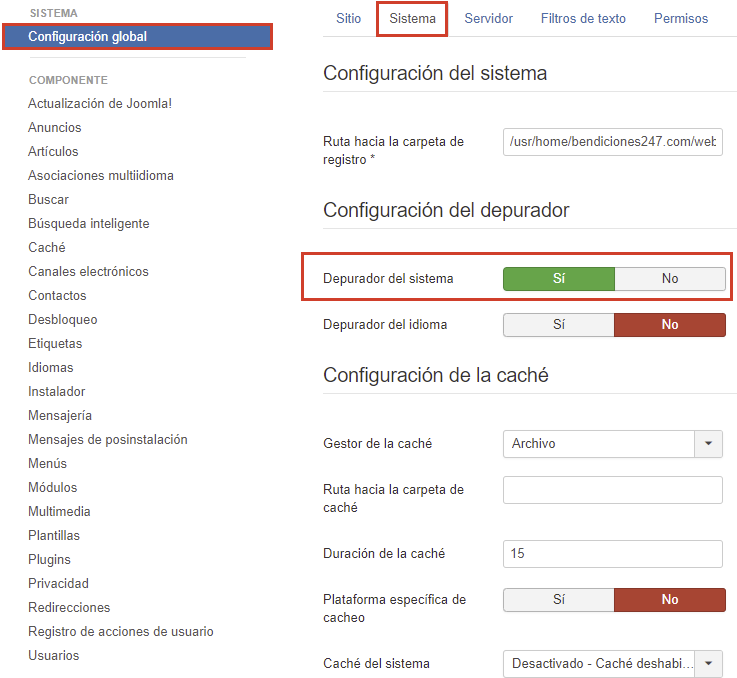Image resolution: width=737 pixels, height=678 pixels.
Task: Click the Ruta hacia la carpeta de registro field
Action: click(x=612, y=143)
